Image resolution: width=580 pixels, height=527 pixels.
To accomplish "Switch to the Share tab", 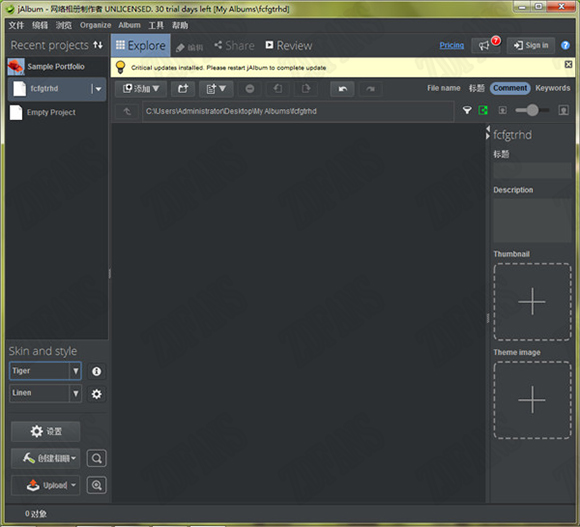I will pyautogui.click(x=234, y=45).
